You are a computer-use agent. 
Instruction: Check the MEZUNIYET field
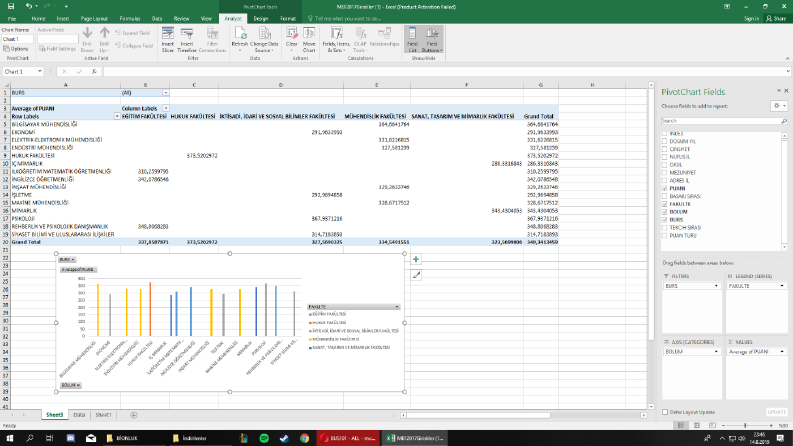click(665, 172)
